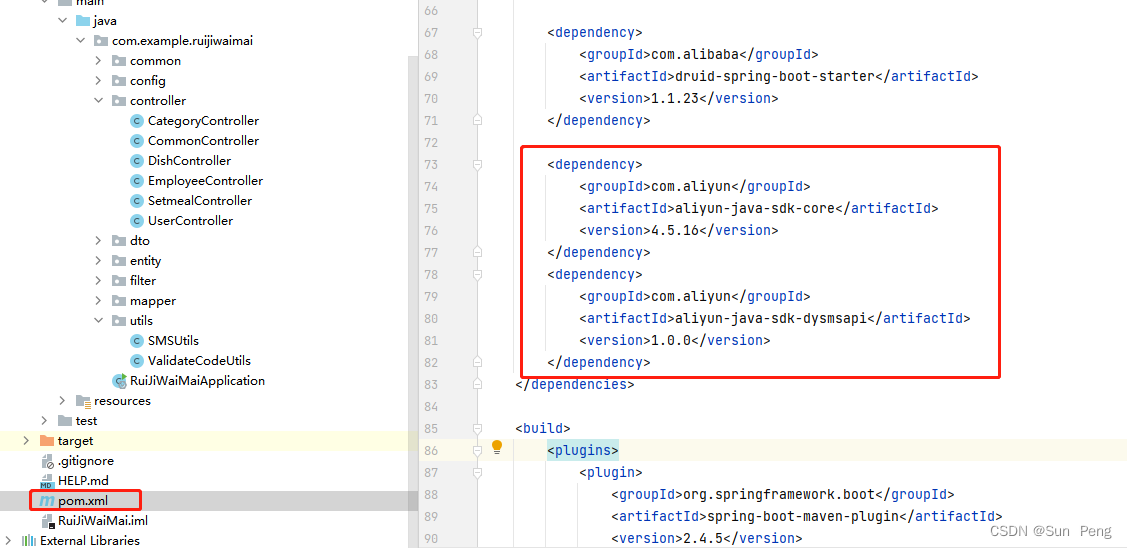This screenshot has height=548, width=1127.
Task: Click the resources folder icon
Action: [83, 401]
